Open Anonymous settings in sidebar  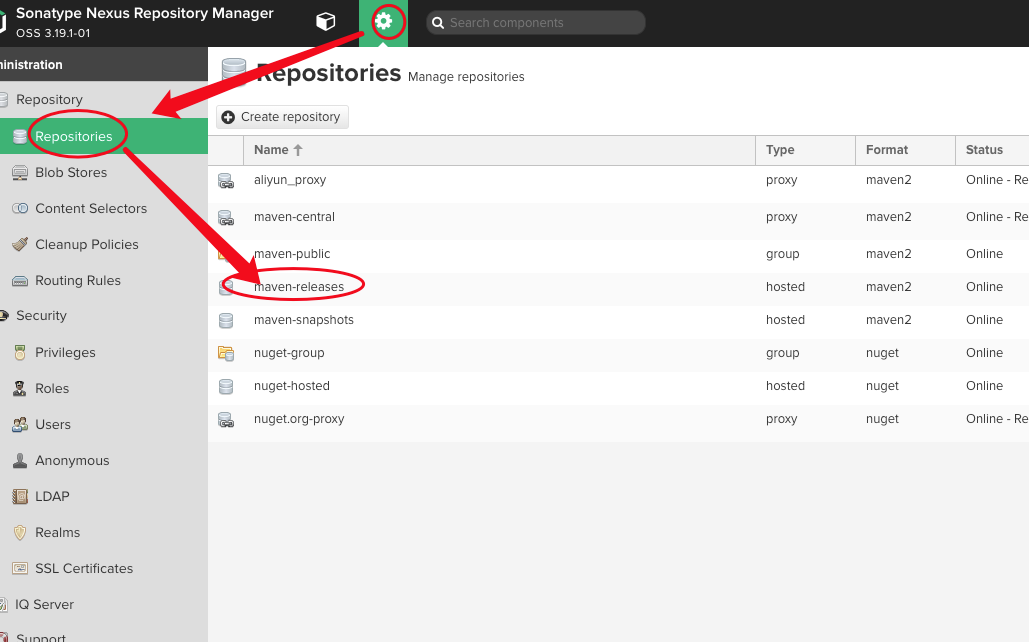pos(104,461)
